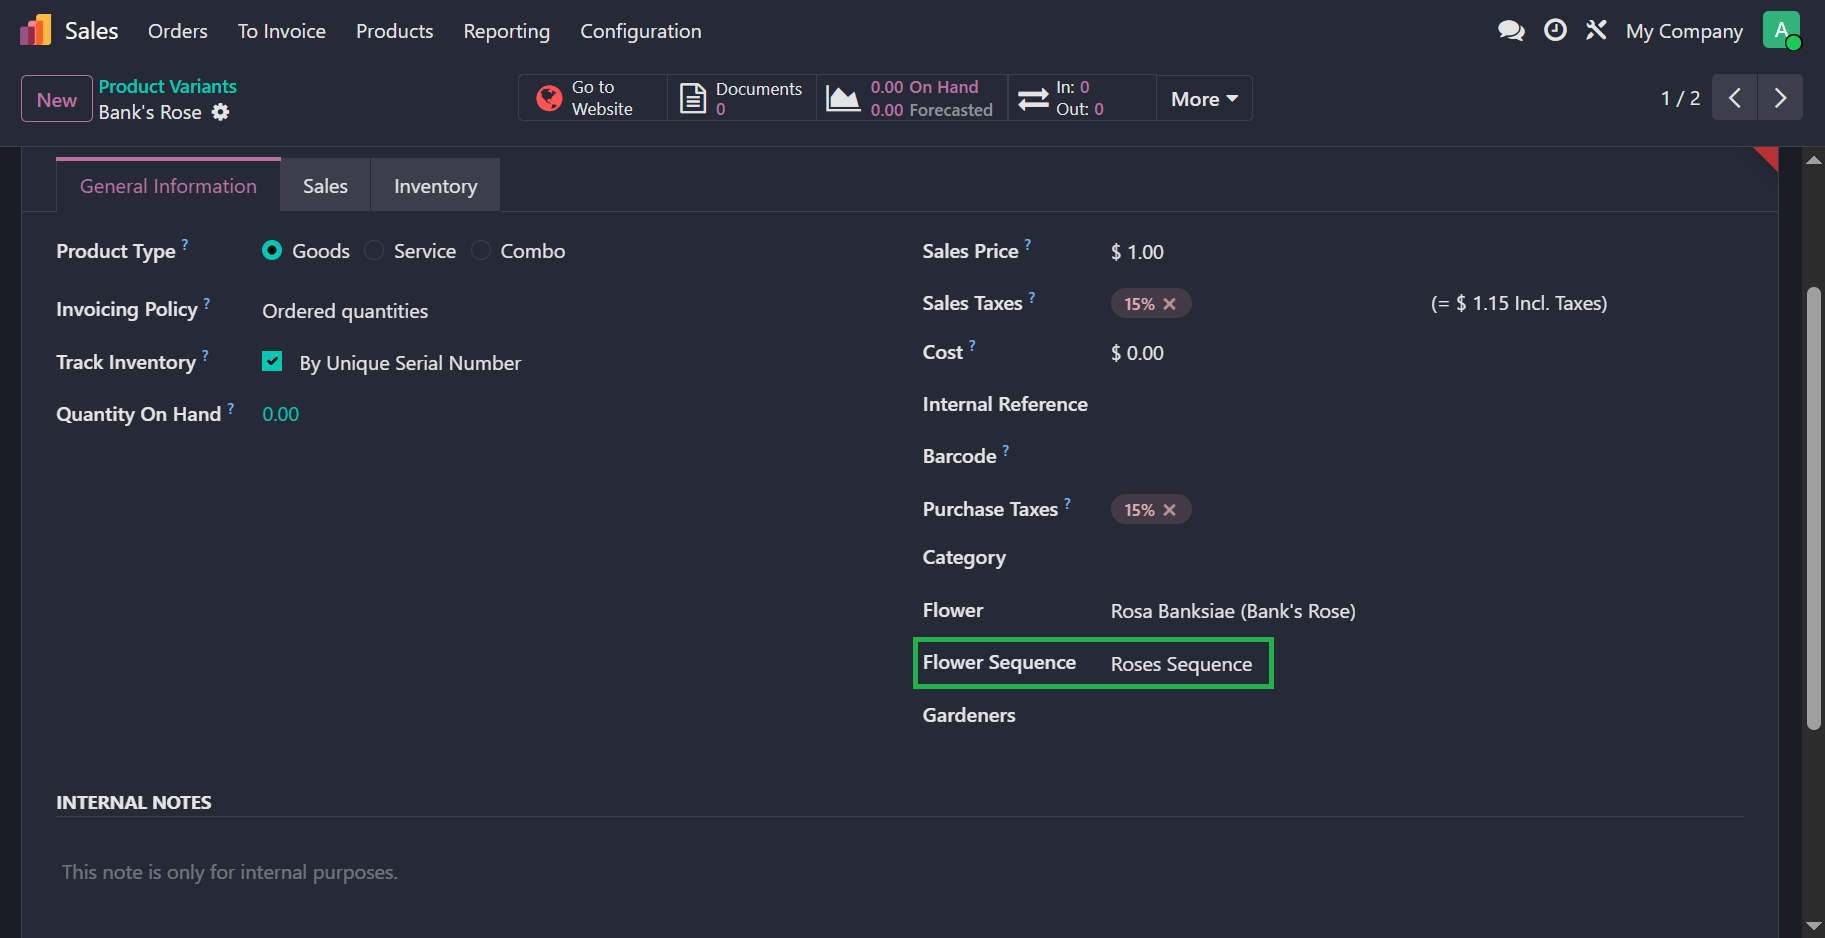Open the chat conversations icon

(1510, 31)
